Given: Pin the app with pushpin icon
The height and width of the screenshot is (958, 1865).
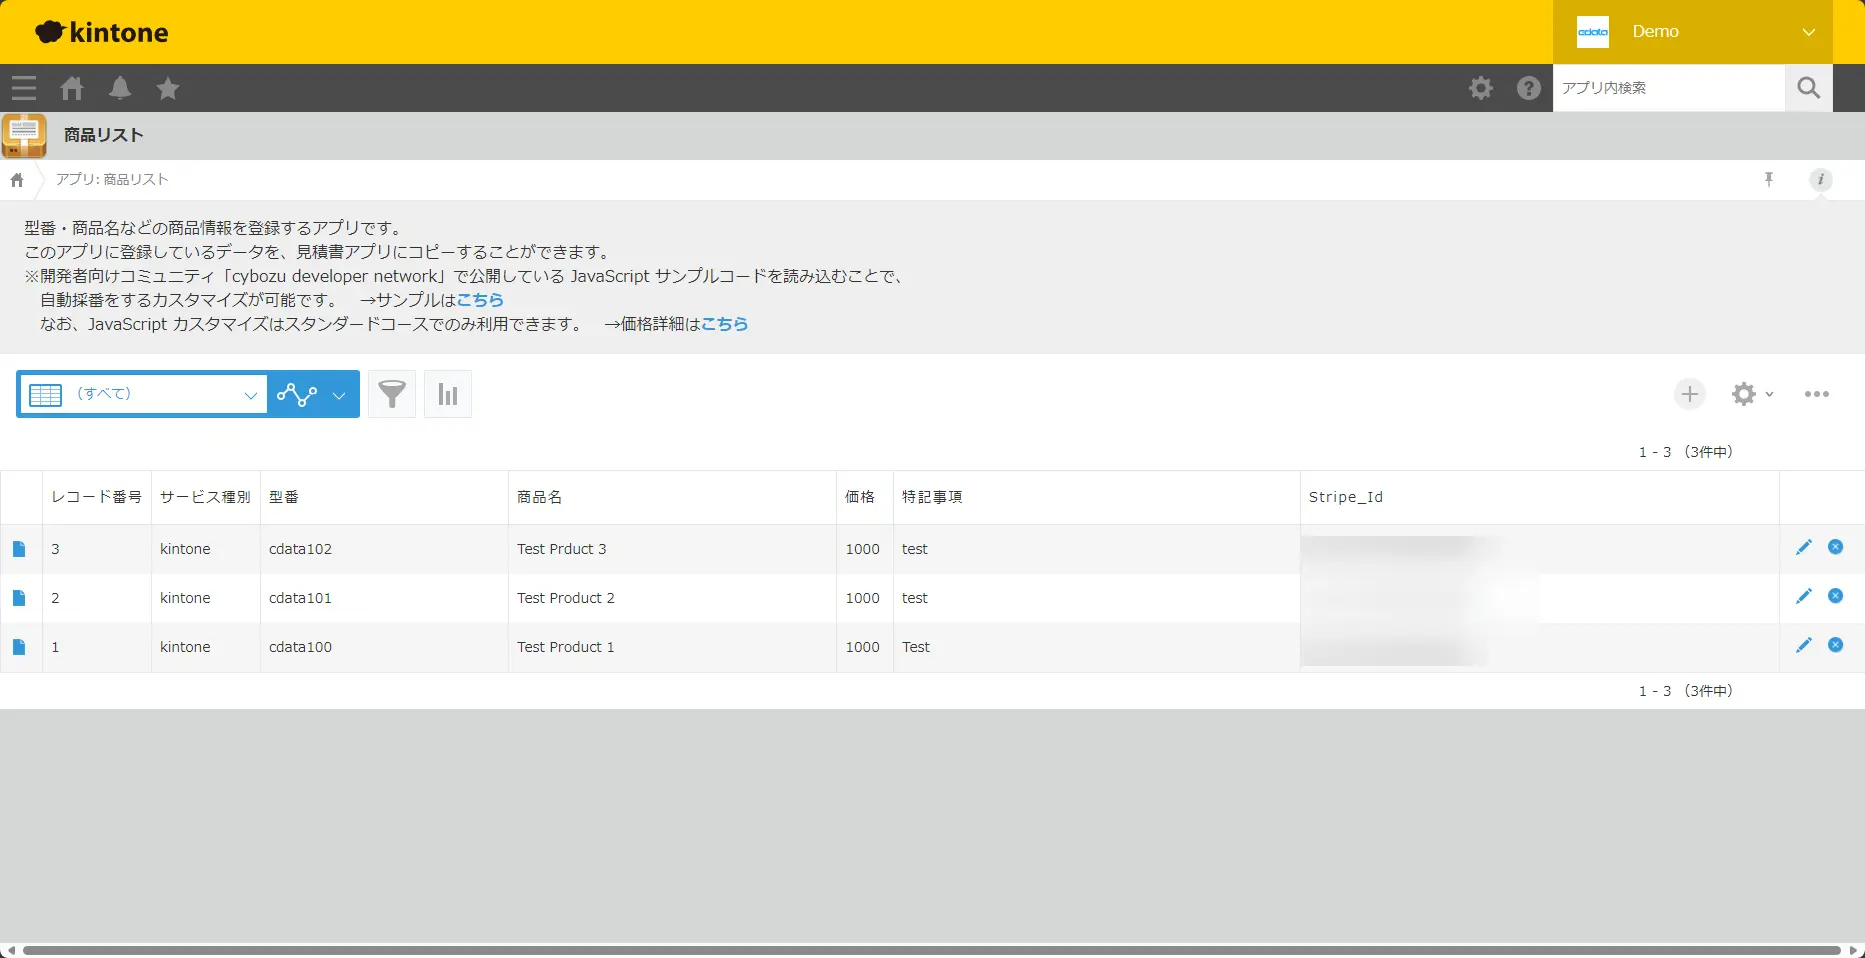Looking at the screenshot, I should pos(1768,180).
